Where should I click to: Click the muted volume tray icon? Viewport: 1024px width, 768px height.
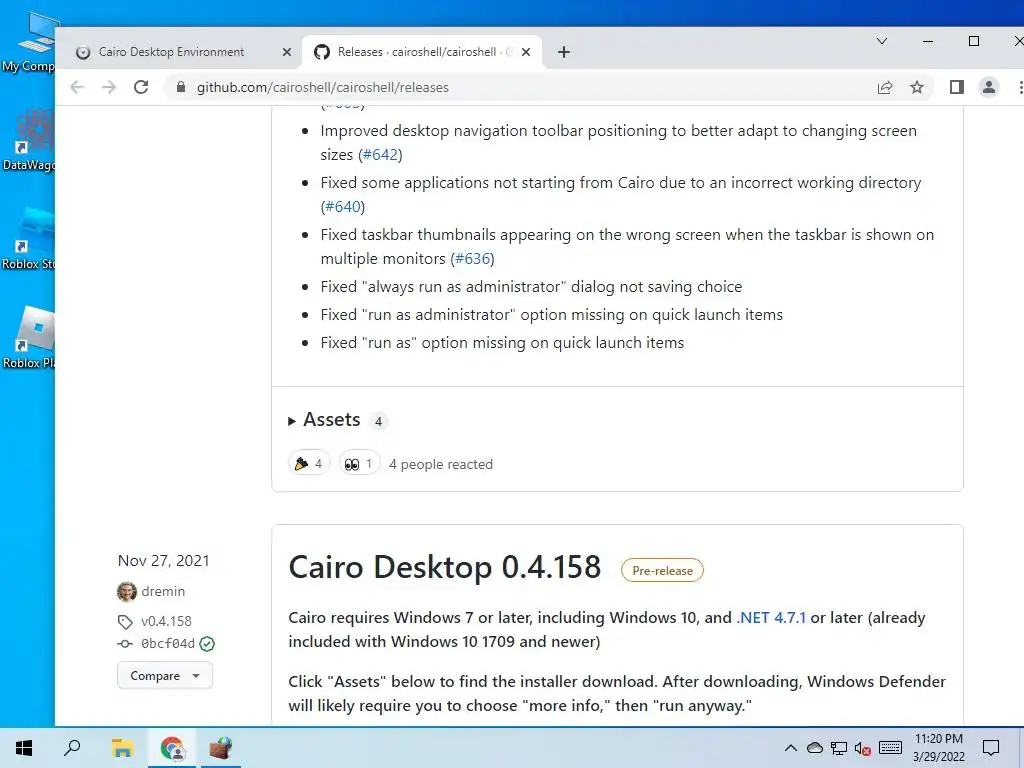pyautogui.click(x=863, y=748)
